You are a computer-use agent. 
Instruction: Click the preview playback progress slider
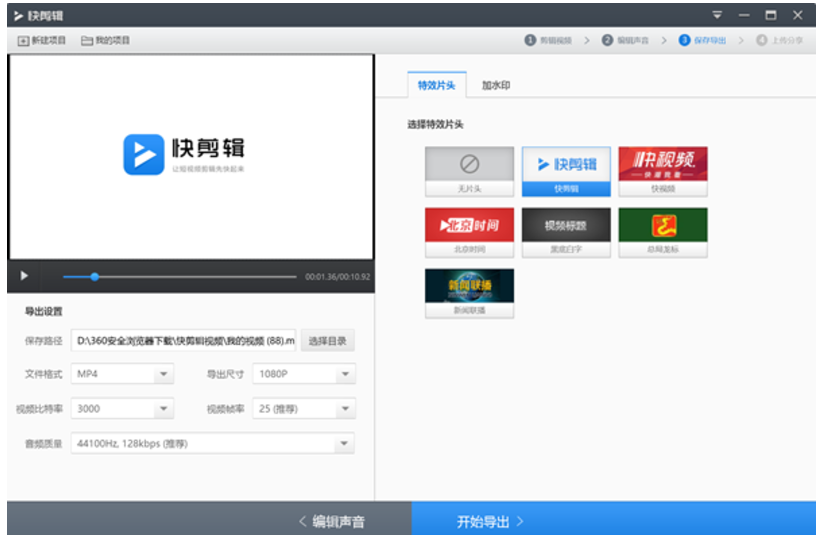point(179,277)
